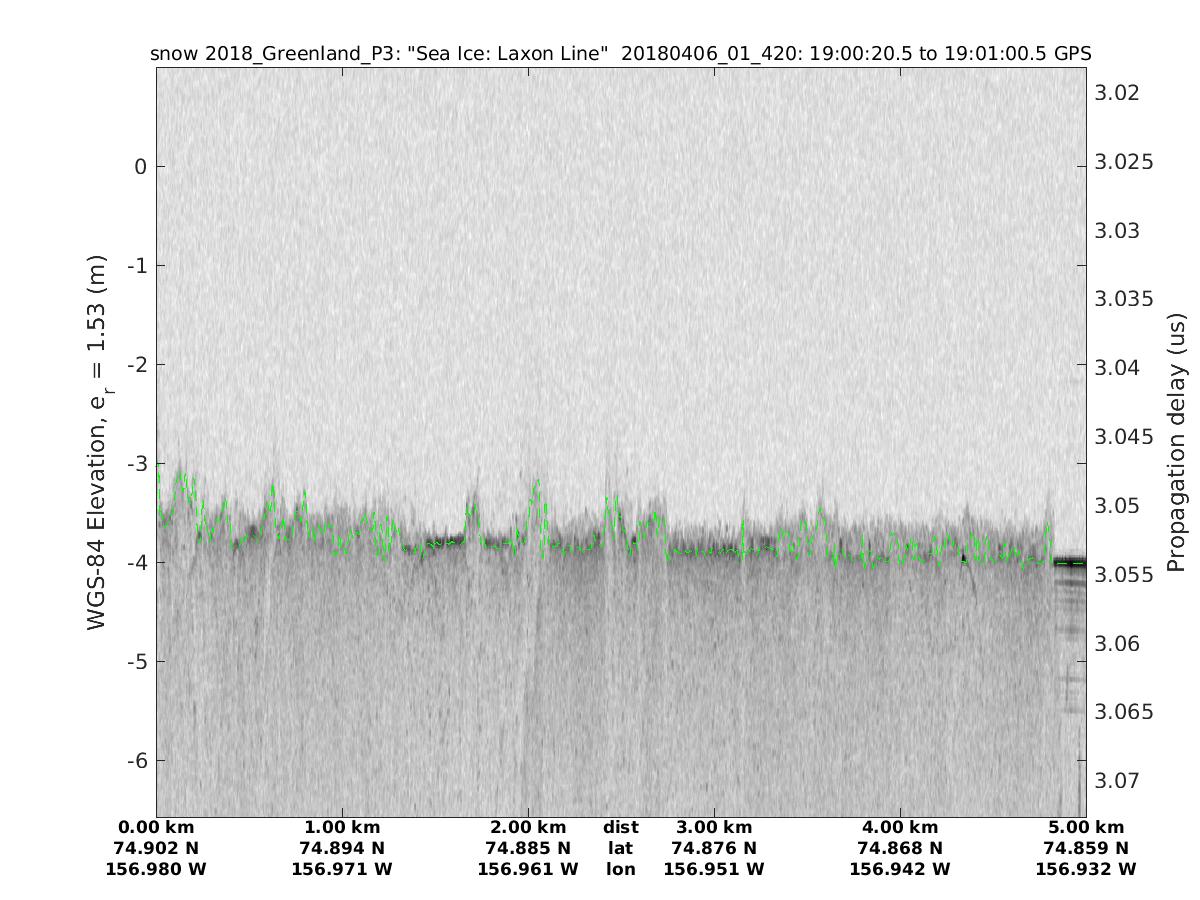This screenshot has height=900, width=1200.
Task: Click the "156.942 W" longitude label
Action: tap(900, 870)
